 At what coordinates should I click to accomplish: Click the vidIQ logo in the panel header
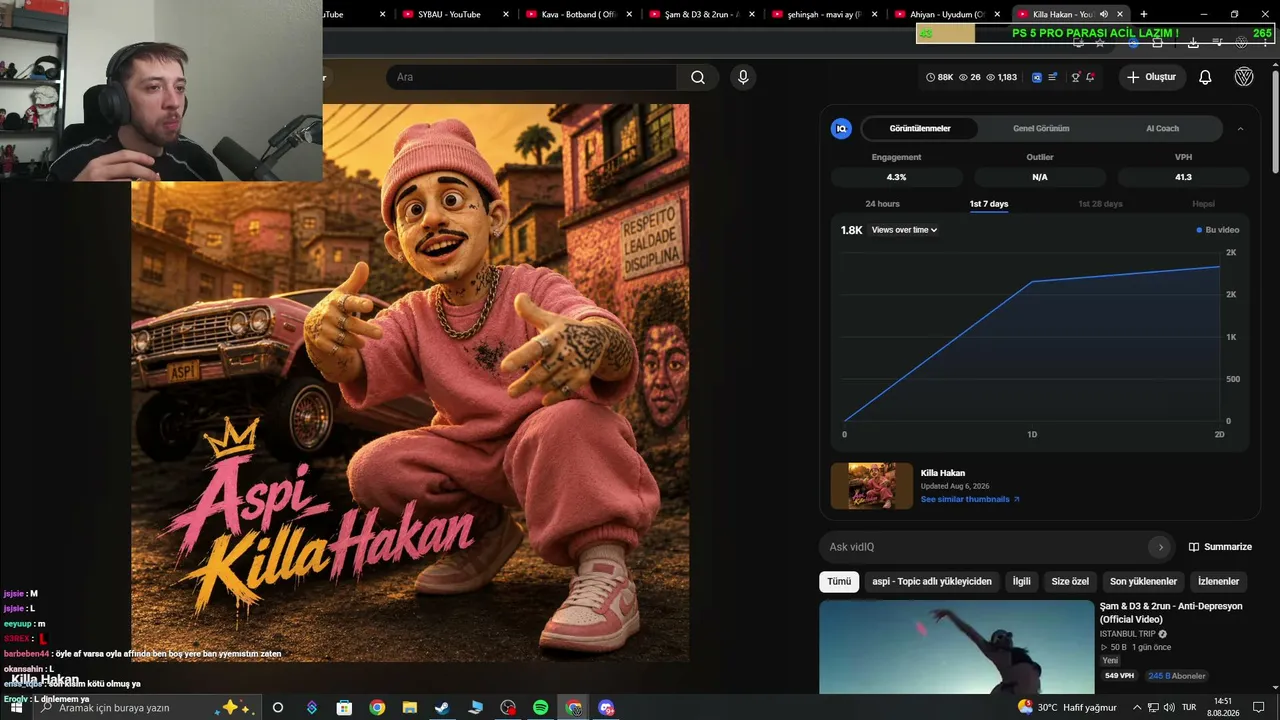(841, 128)
